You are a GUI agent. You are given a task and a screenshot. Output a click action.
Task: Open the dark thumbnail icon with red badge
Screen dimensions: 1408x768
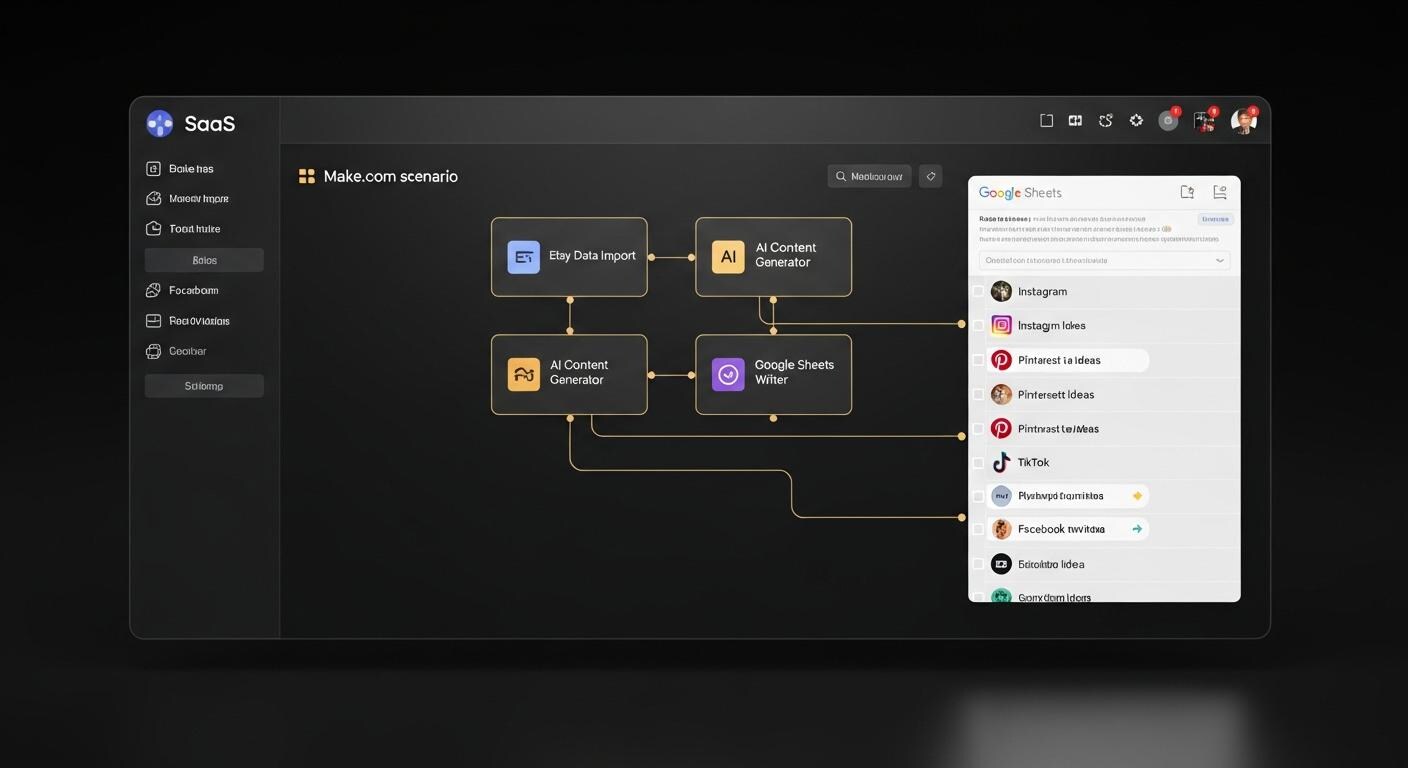click(1204, 121)
